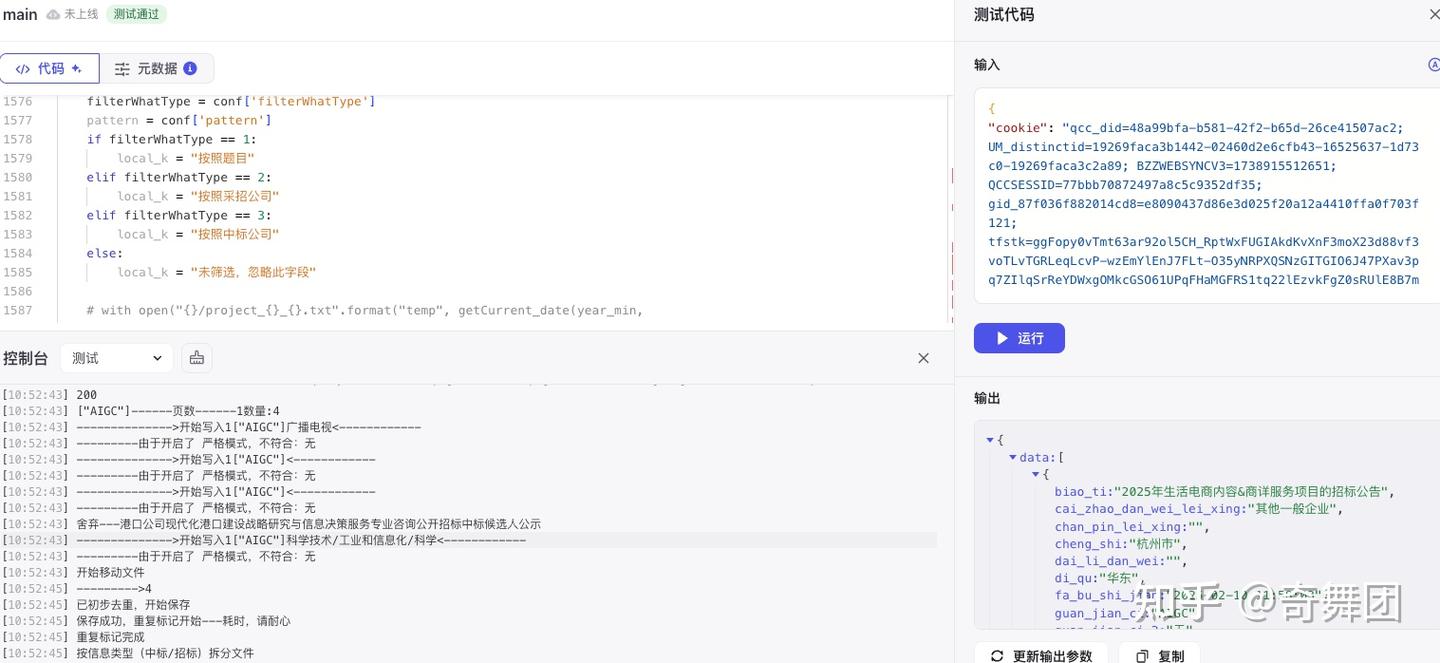Open the 测试 console dropdown
The height and width of the screenshot is (663, 1440).
pos(116,357)
